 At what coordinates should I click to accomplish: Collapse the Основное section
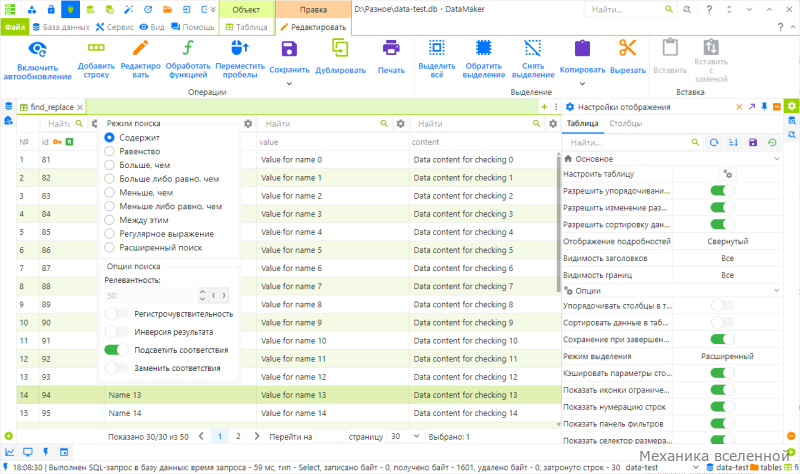click(x=777, y=159)
